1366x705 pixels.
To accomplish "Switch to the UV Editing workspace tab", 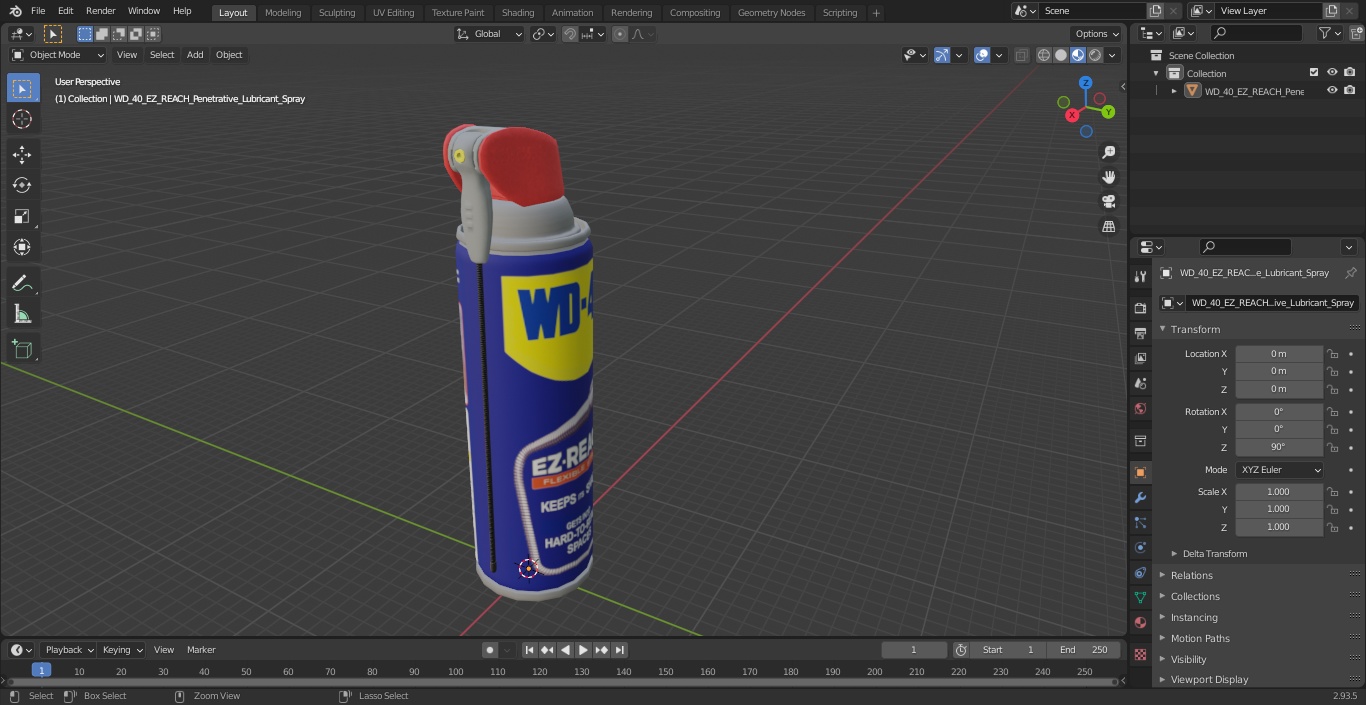I will point(393,13).
